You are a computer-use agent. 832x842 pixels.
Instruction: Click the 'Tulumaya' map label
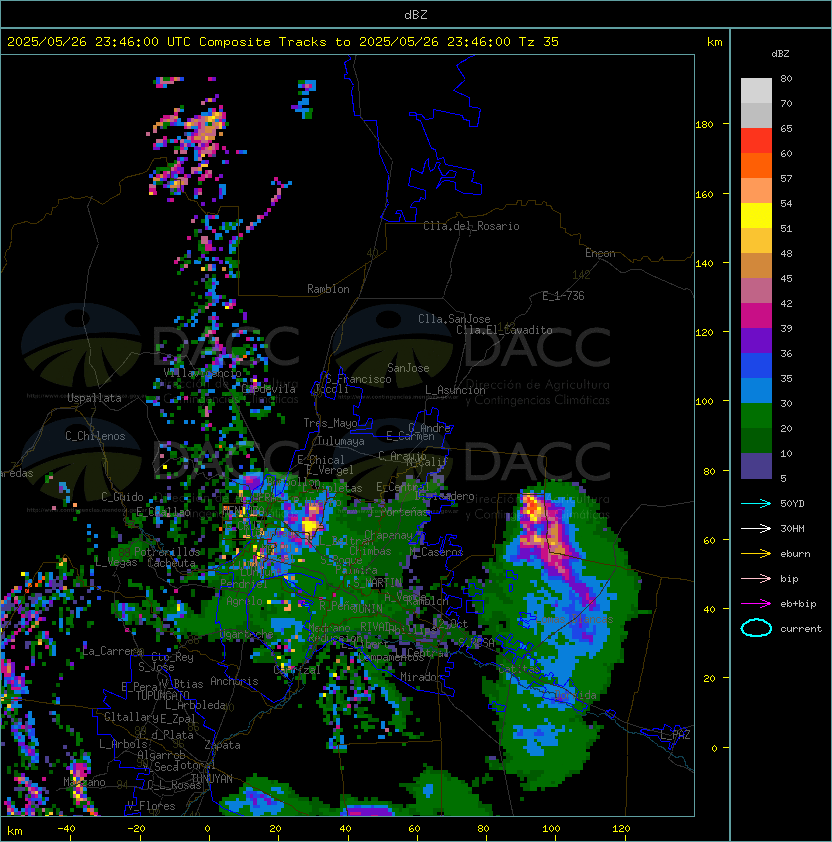[x=341, y=441]
